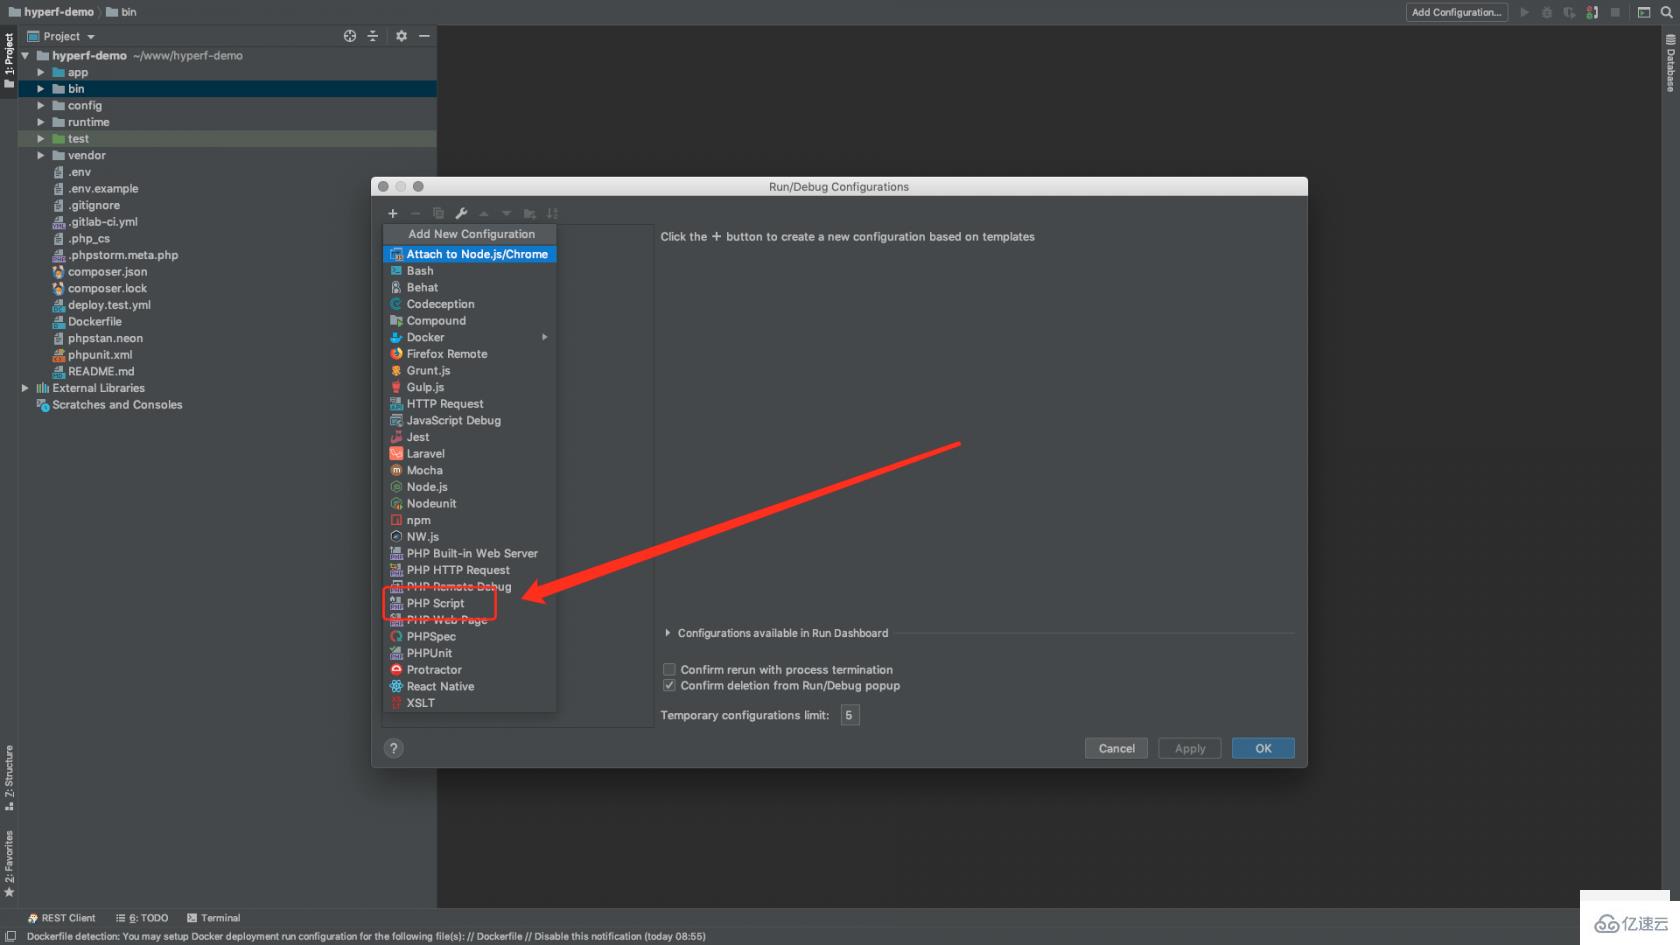Choose PHPUnit from configuration list

(x=469, y=653)
